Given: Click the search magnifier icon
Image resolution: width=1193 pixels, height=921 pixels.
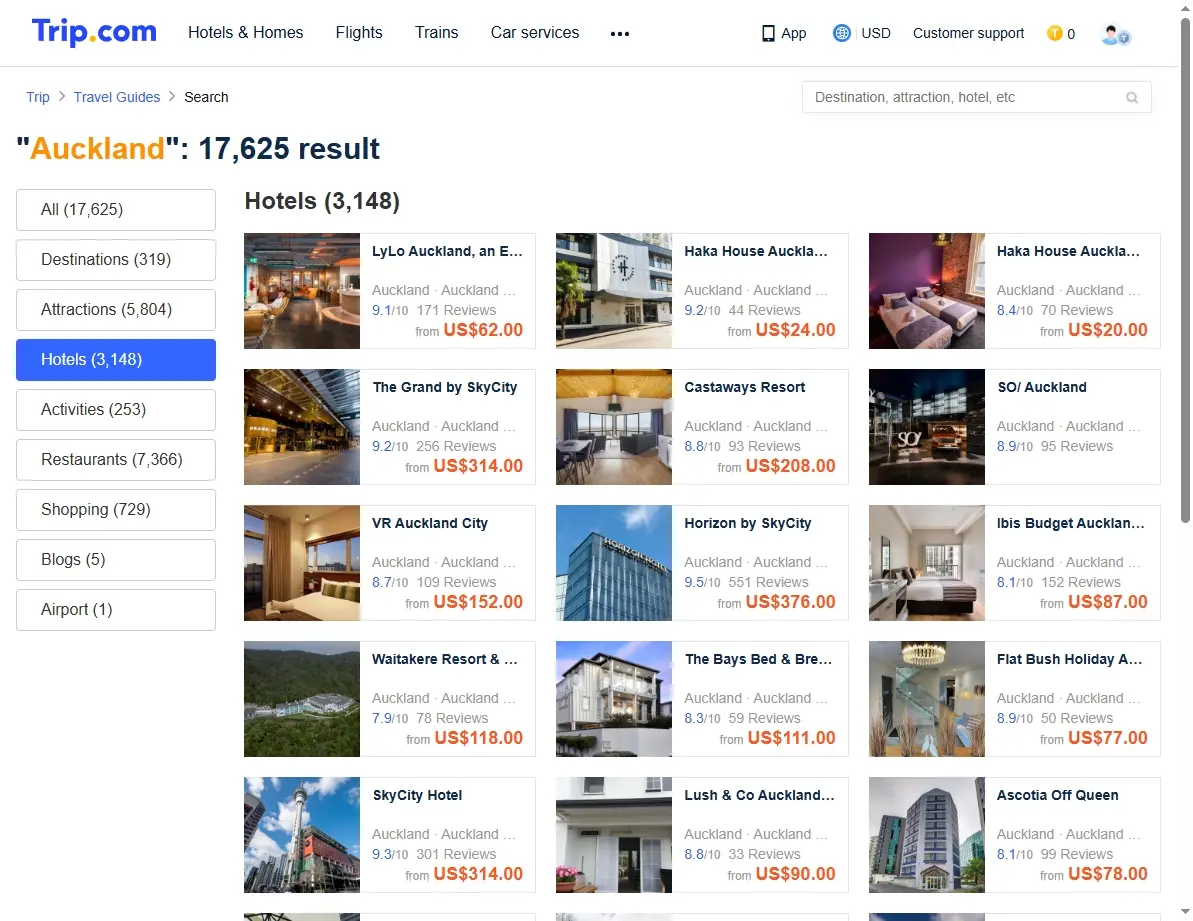Looking at the screenshot, I should tap(1132, 97).
